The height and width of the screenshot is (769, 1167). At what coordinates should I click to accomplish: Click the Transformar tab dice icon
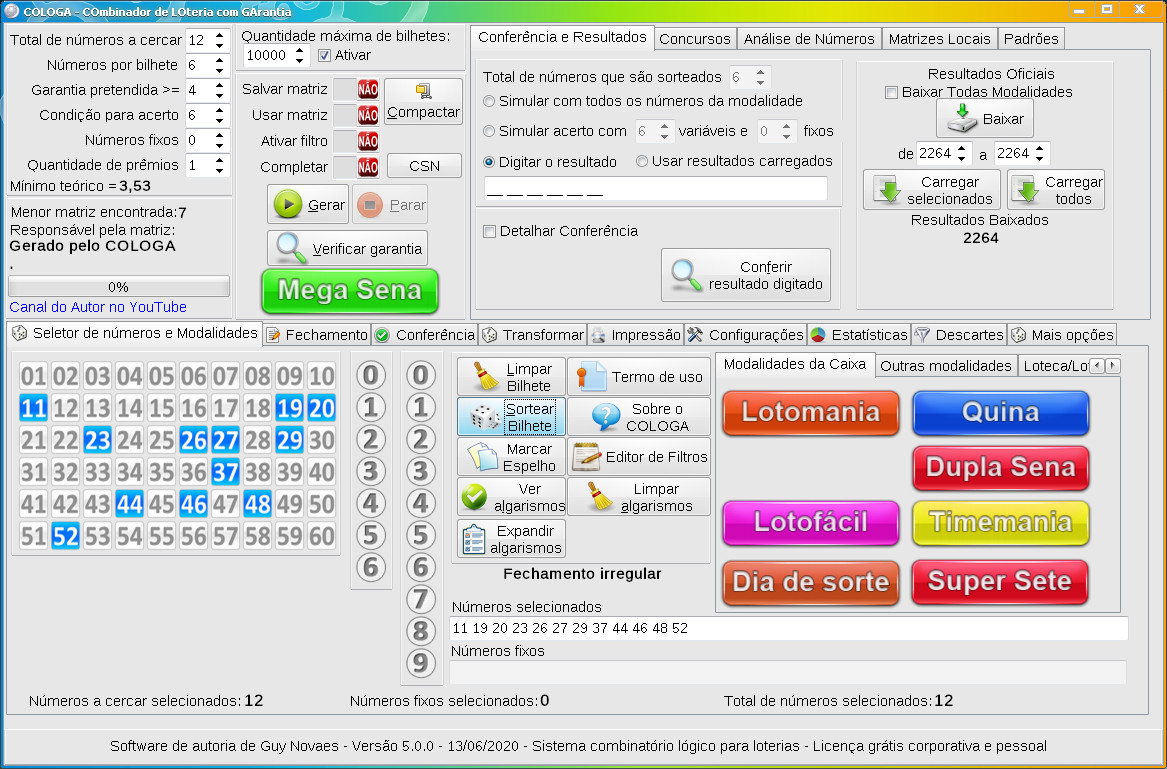489,335
